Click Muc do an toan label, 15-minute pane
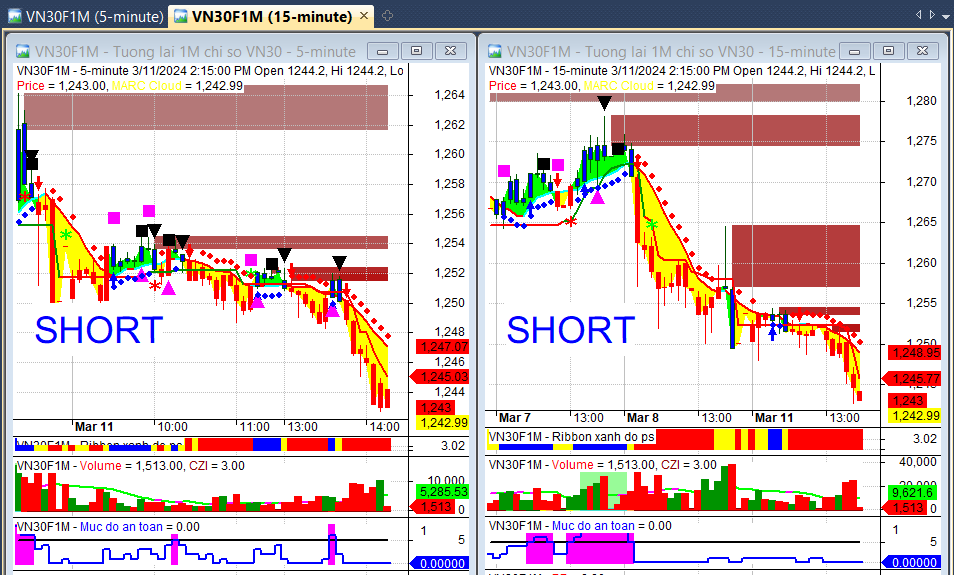954x575 pixels. tap(593, 526)
